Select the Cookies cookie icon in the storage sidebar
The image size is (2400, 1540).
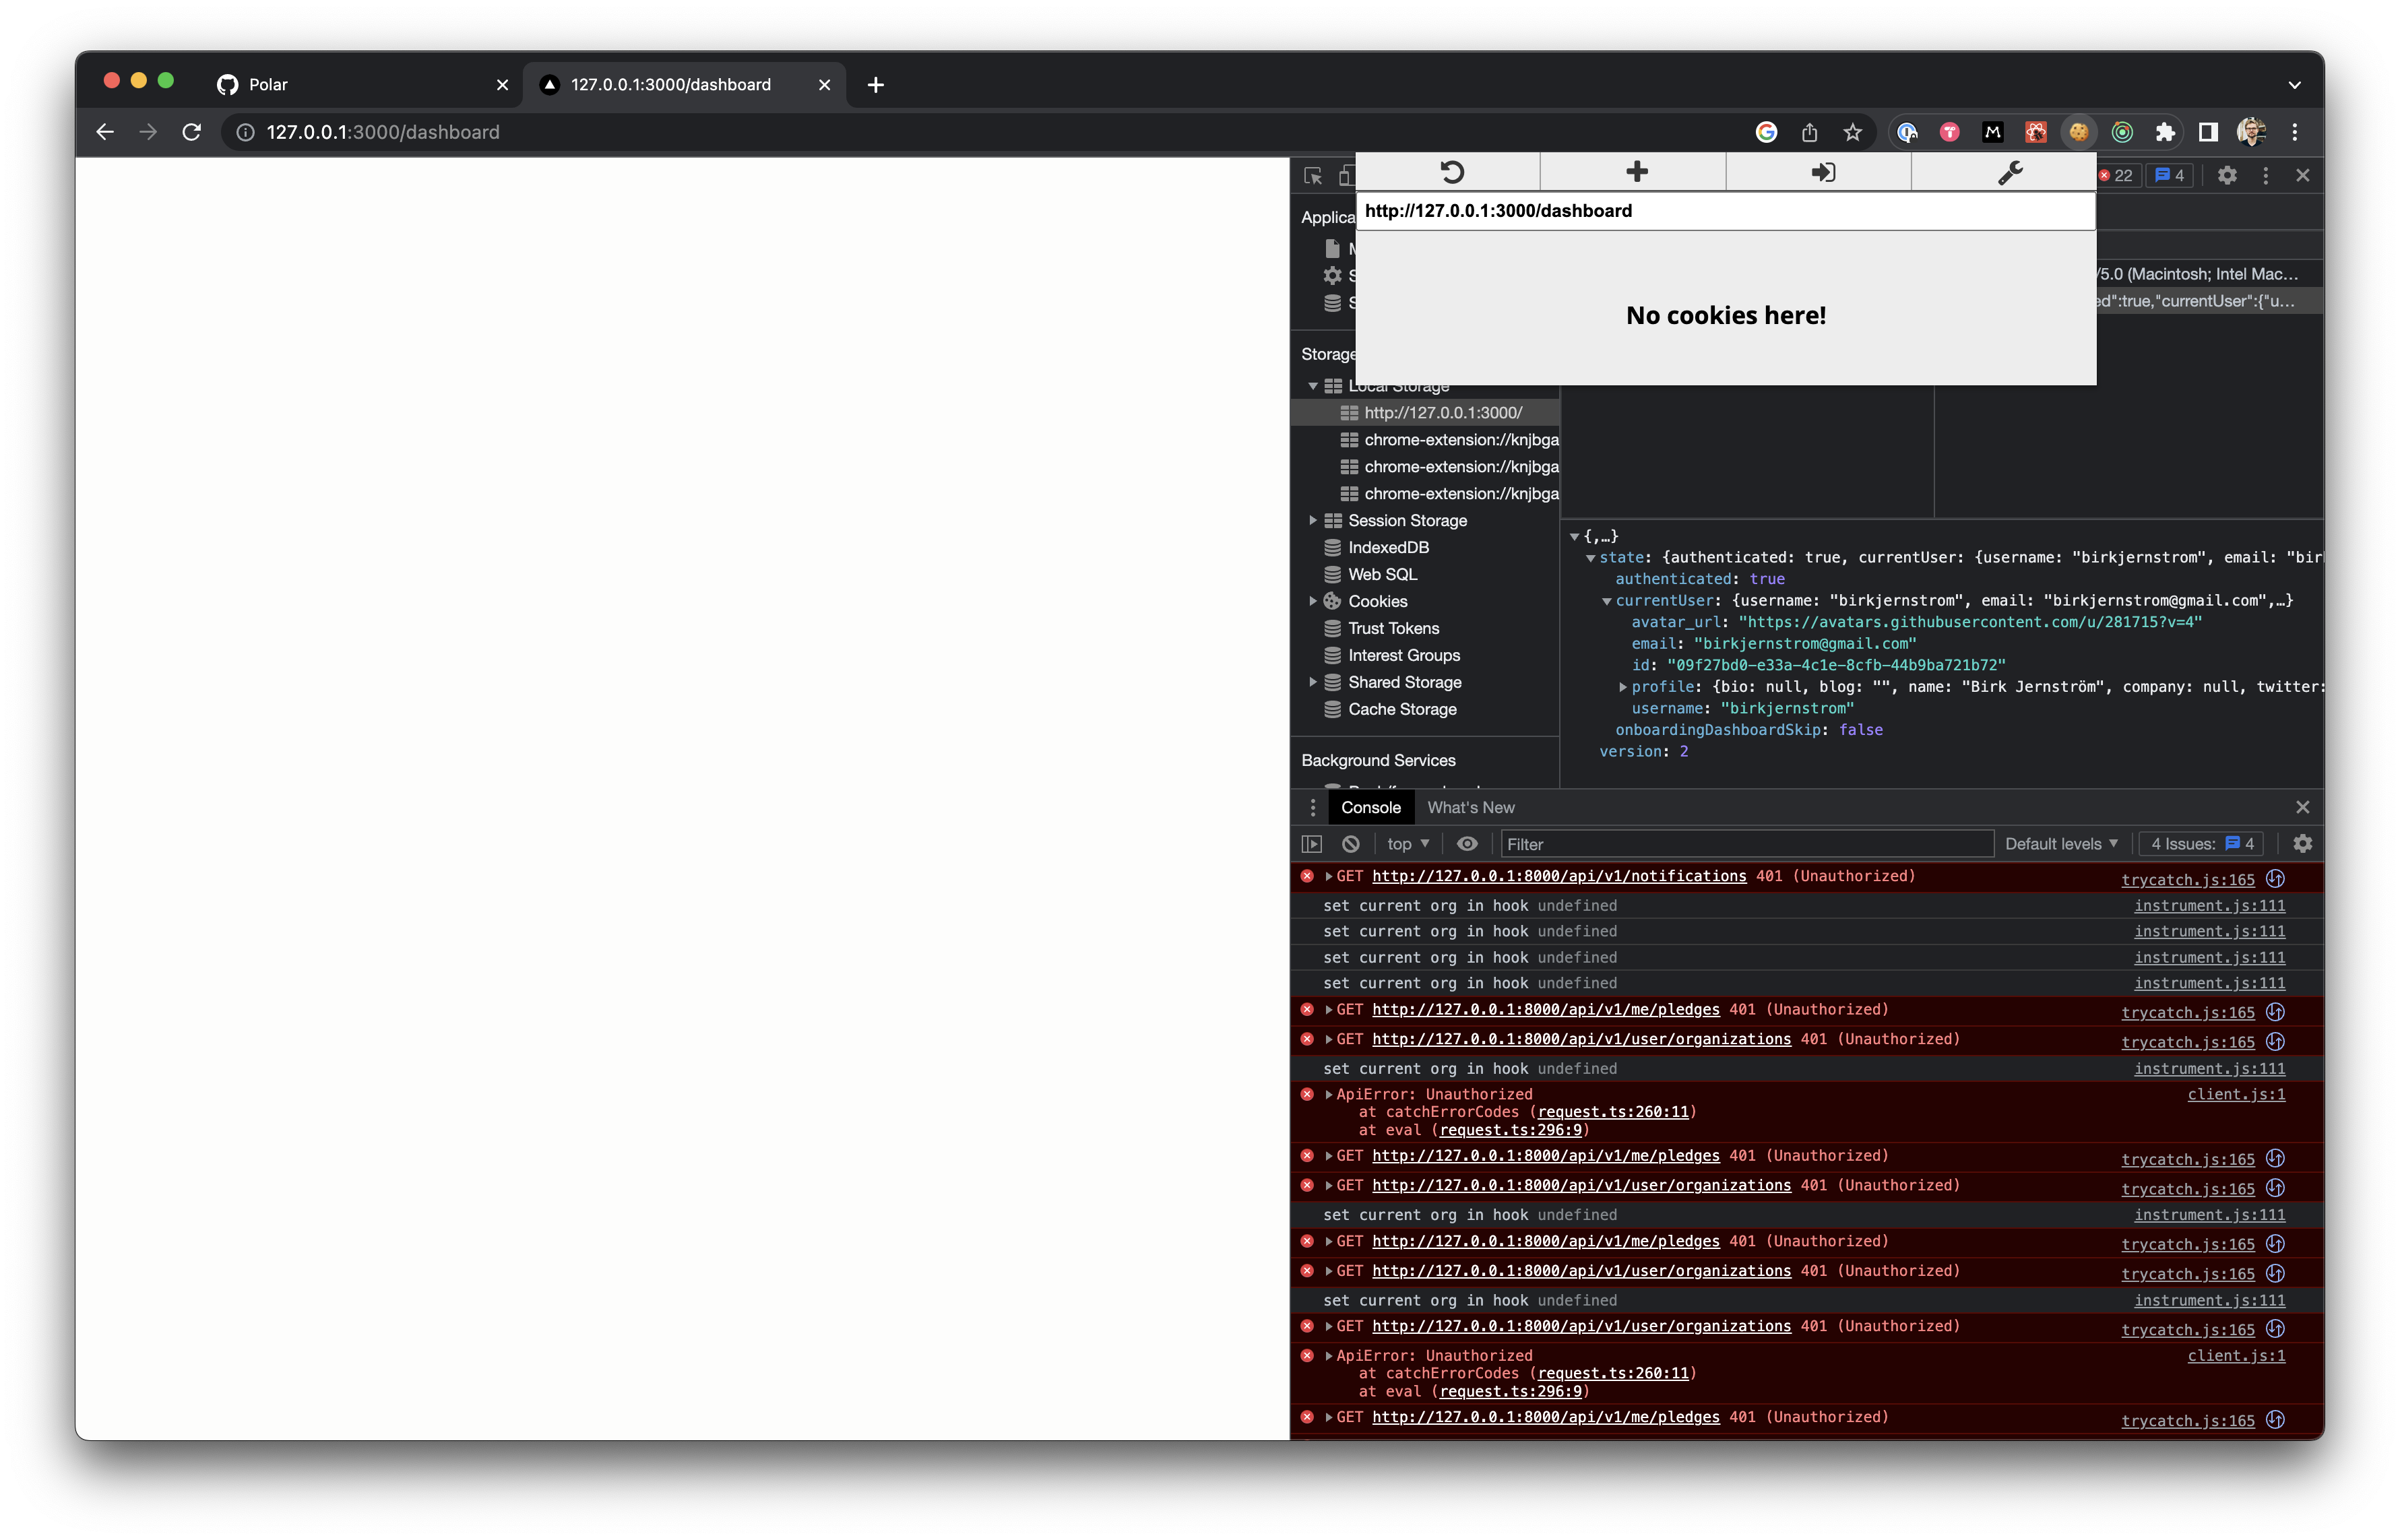point(1332,601)
